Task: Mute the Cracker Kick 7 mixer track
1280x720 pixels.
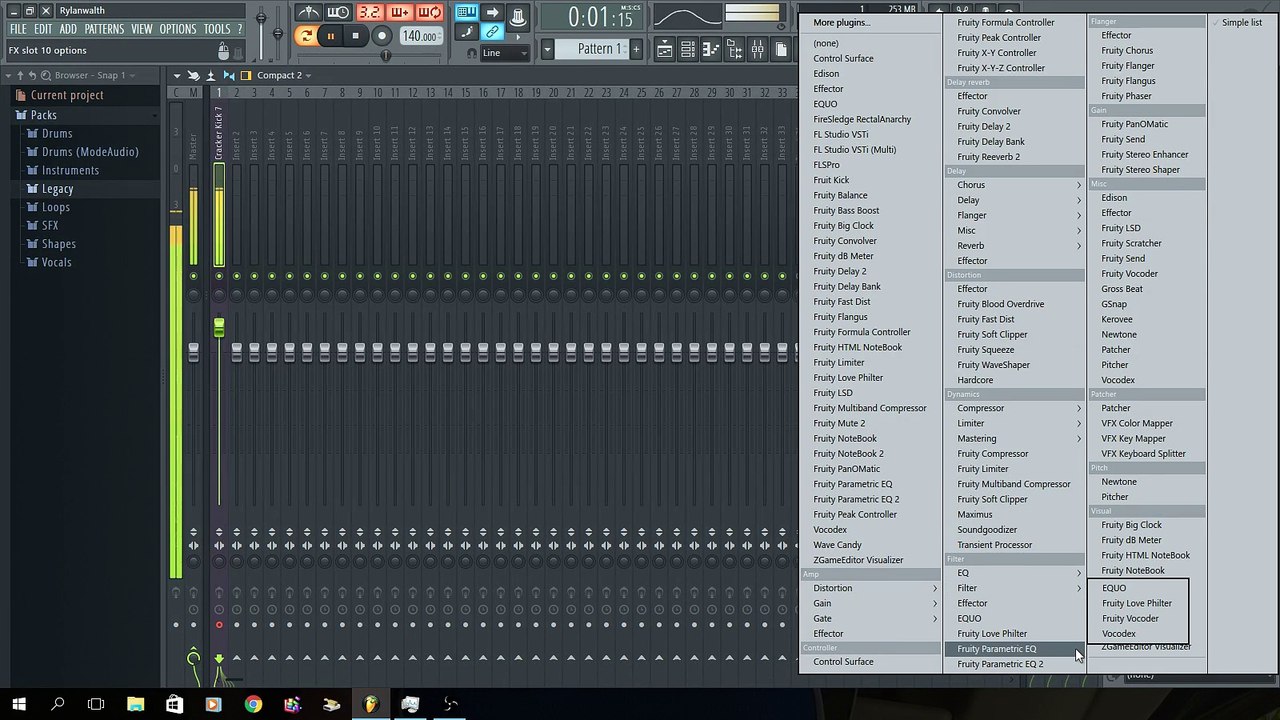Action: (x=219, y=276)
